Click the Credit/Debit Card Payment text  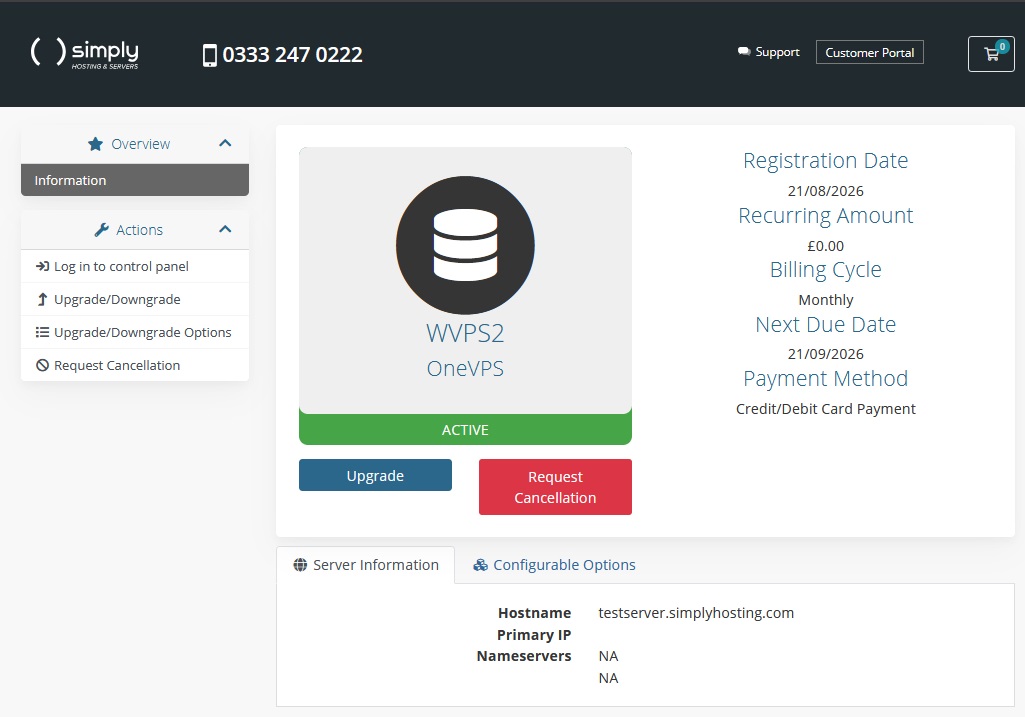826,409
